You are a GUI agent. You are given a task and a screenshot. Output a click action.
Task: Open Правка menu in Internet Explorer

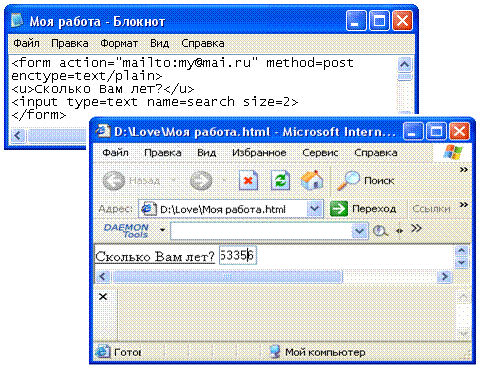click(x=163, y=153)
